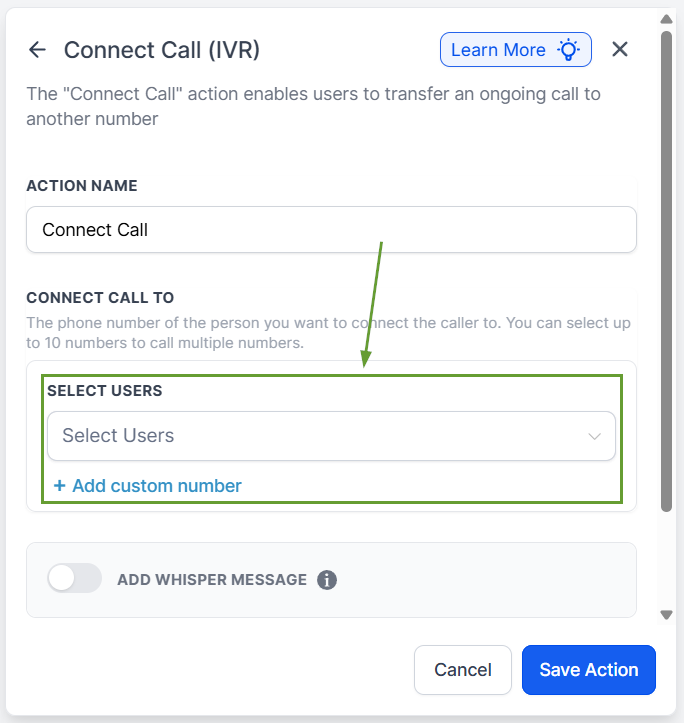Click the ACTION NAME field label
Viewport: 684px width, 723px height.
coord(82,186)
